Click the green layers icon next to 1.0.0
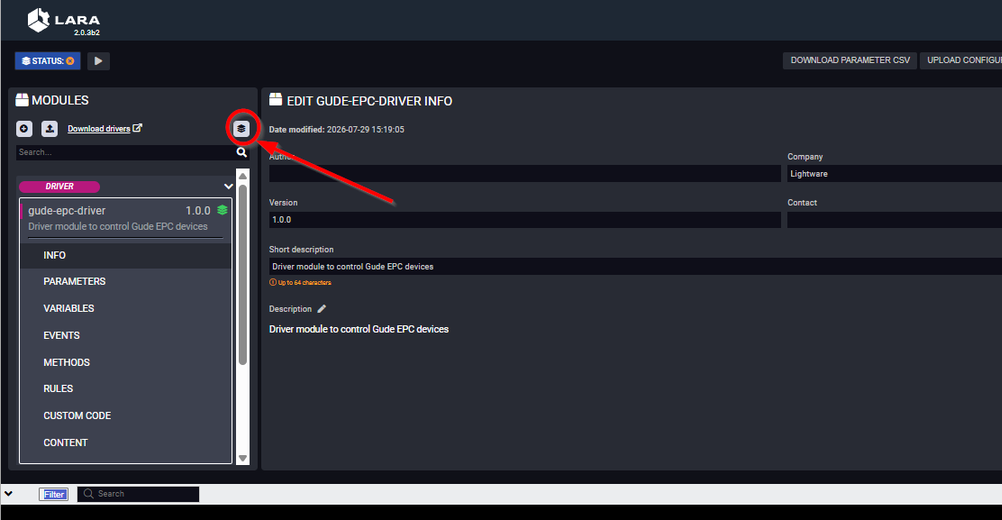 [222, 210]
